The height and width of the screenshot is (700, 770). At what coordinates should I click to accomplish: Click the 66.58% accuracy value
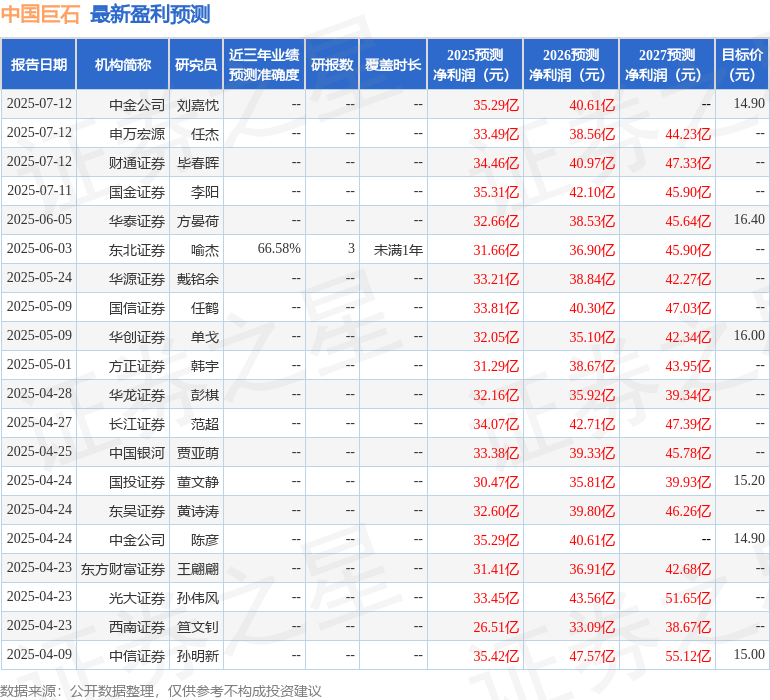[279, 249]
